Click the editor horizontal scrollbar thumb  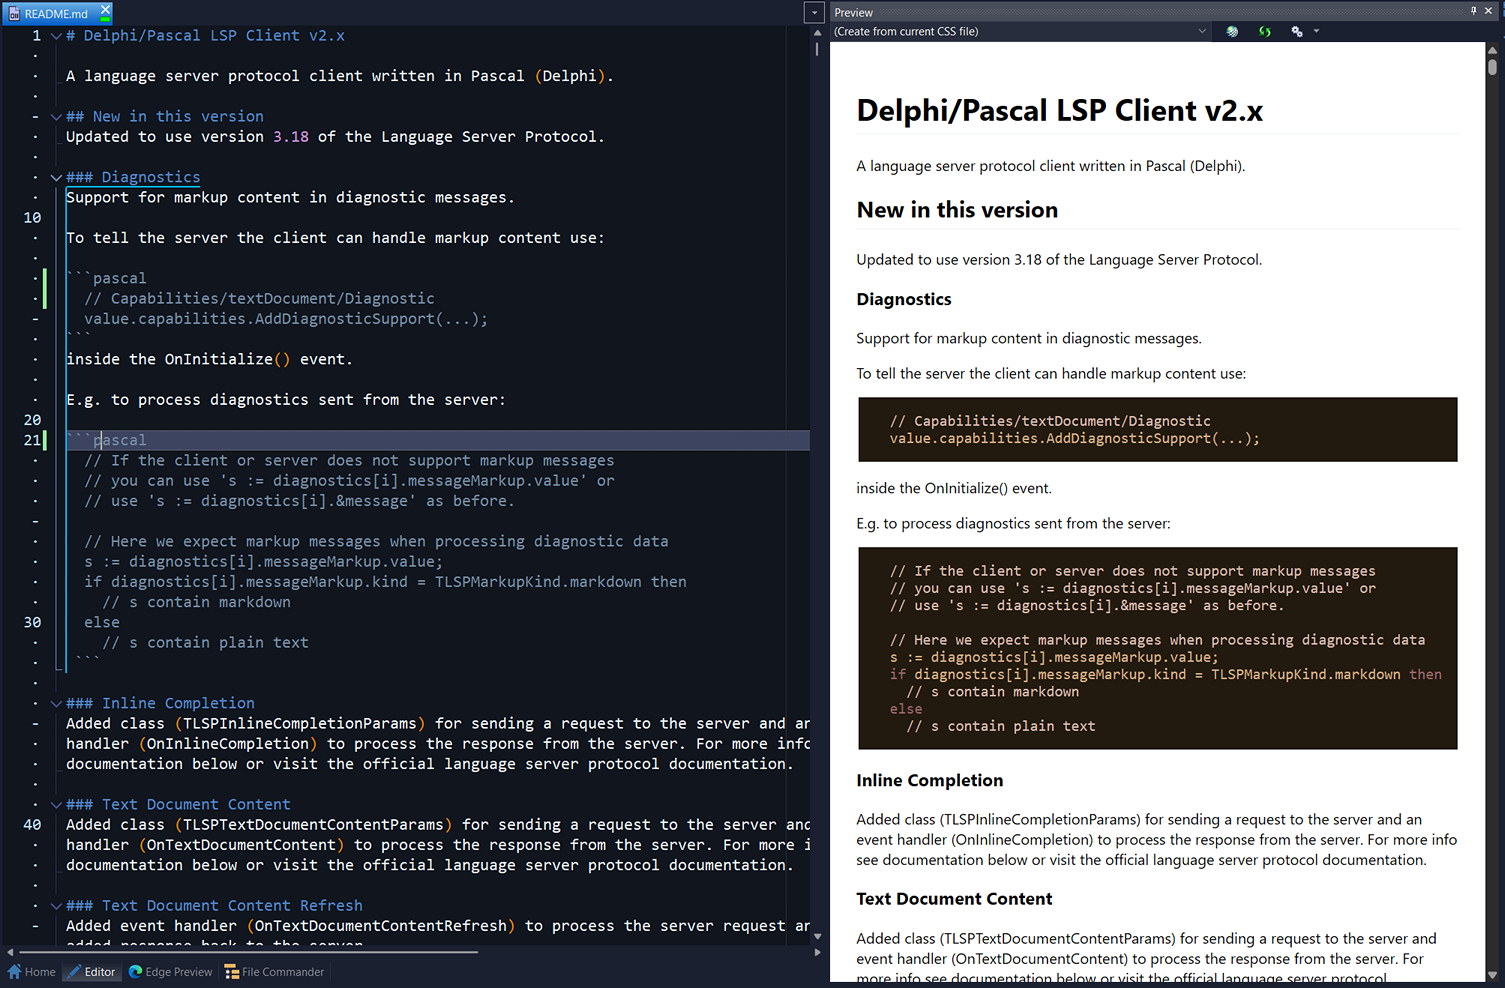248,952
